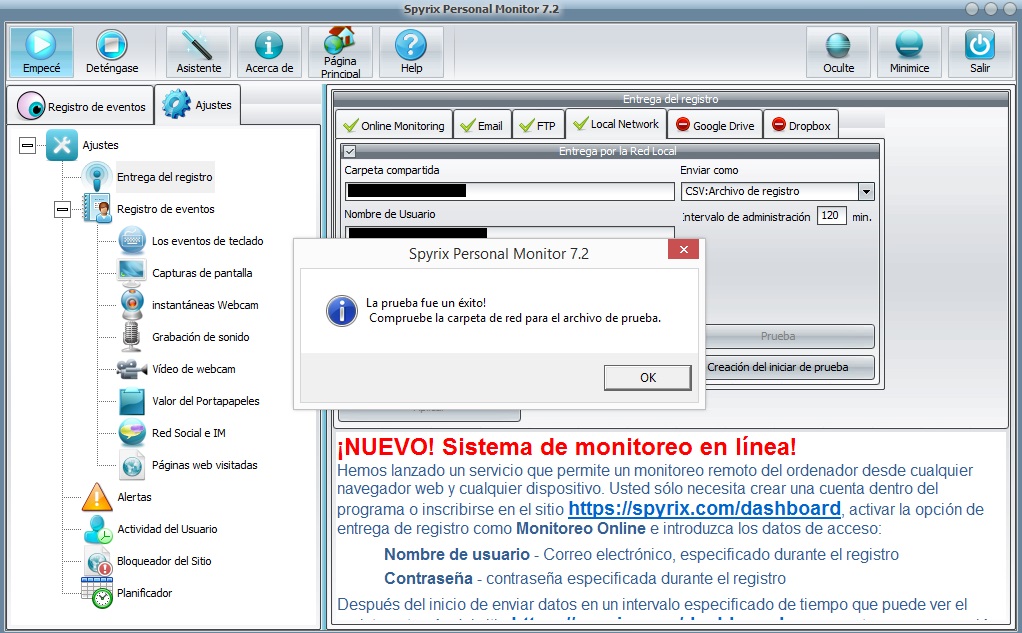
Task: Confirm the dialog with OK
Action: pyautogui.click(x=647, y=377)
